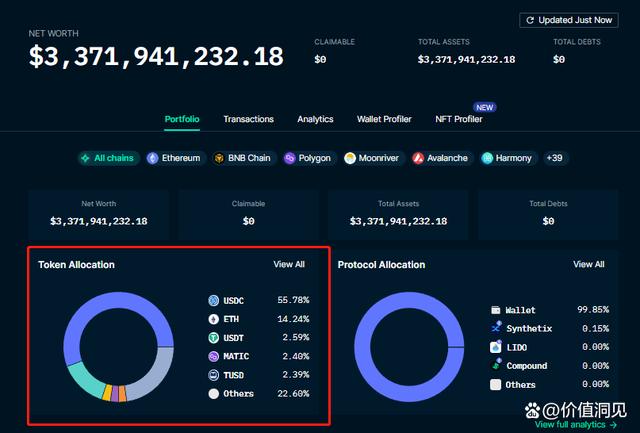The image size is (640, 433).
Task: Click the Others circle icon in Token Allocation
Action: pos(213,393)
